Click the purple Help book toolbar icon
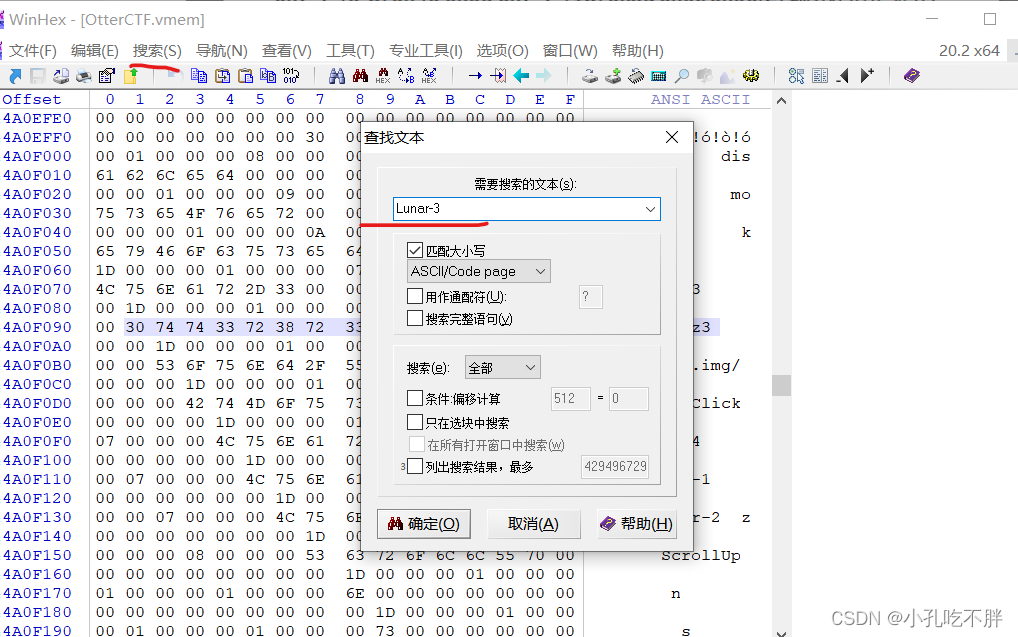Viewport: 1018px width, 637px height. pyautogui.click(x=912, y=76)
